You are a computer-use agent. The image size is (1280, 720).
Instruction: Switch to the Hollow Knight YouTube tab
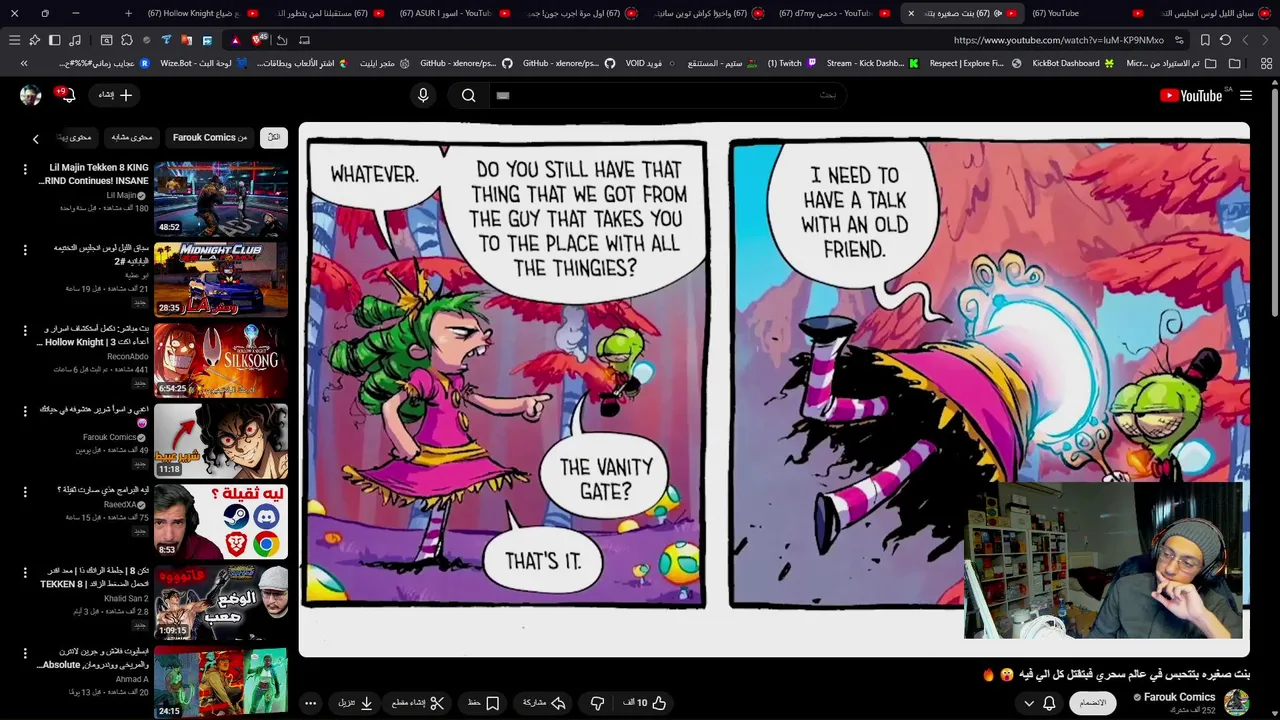tap(203, 13)
